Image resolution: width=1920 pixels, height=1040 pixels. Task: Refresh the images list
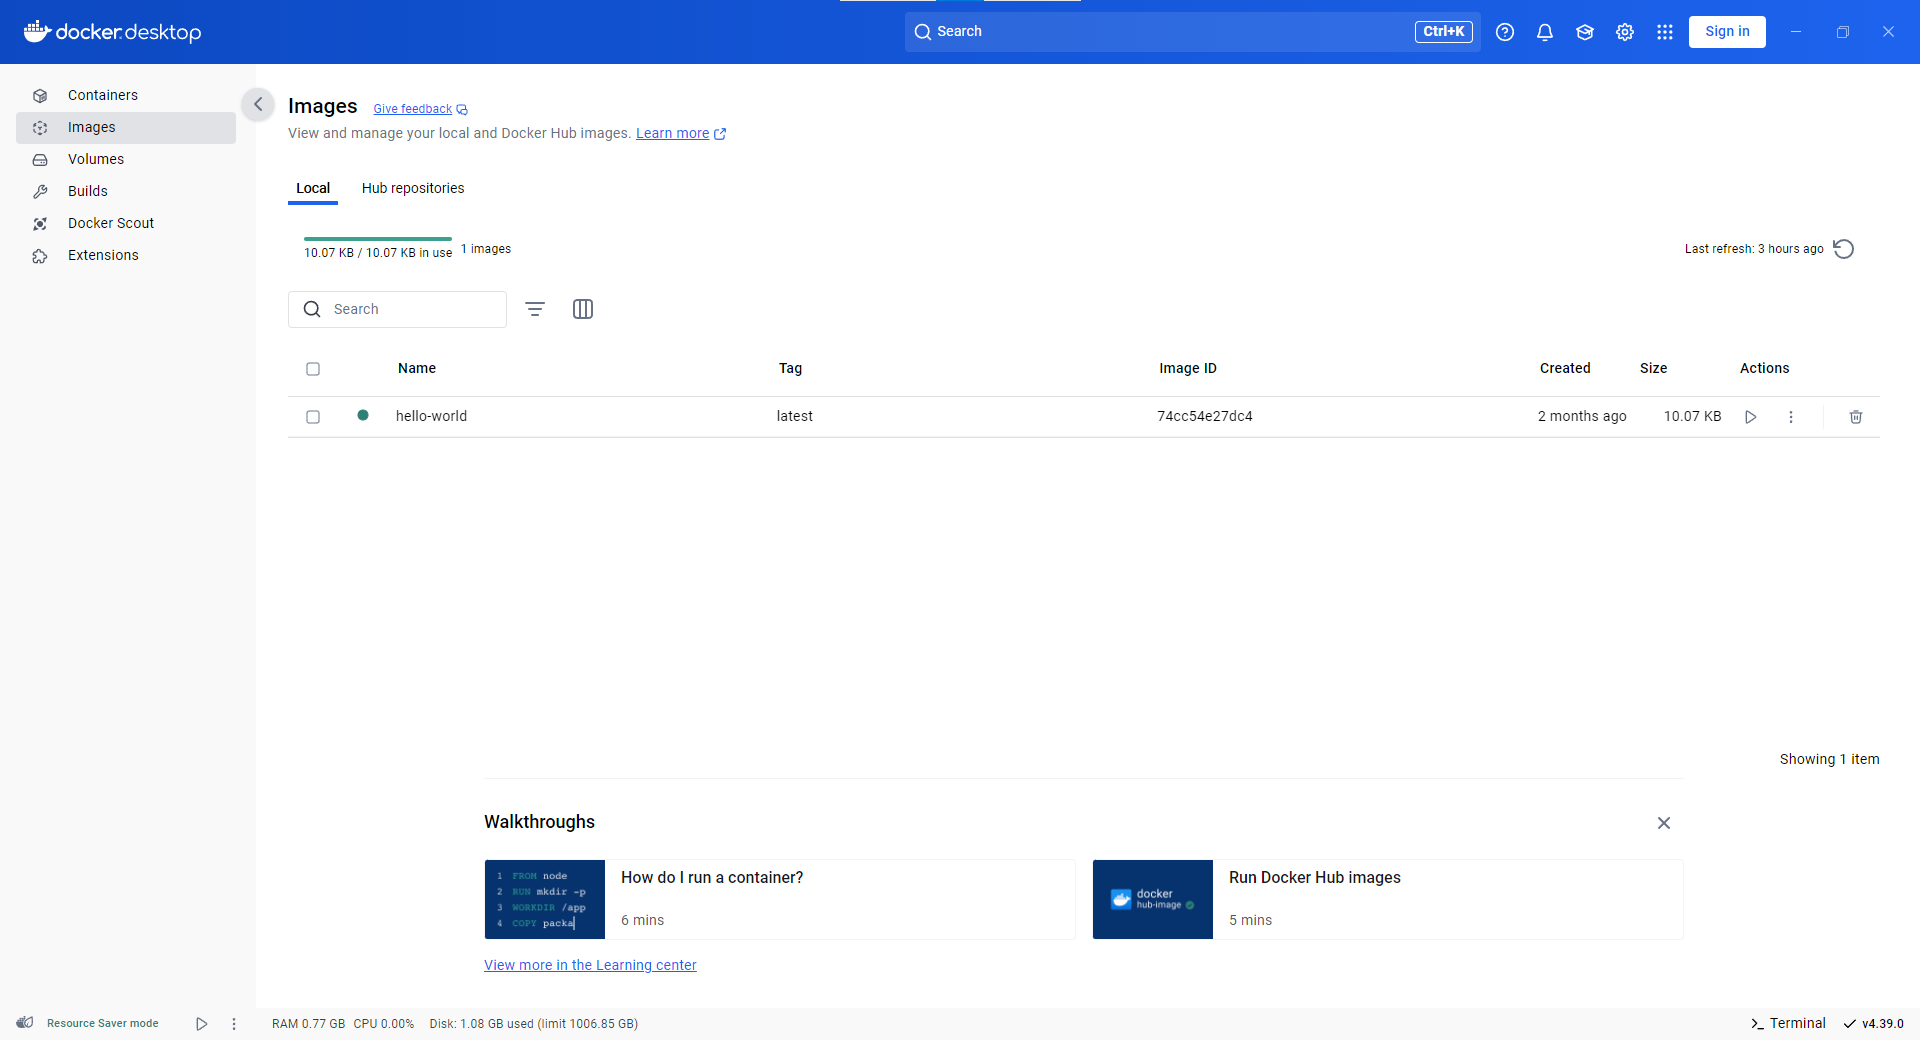[1844, 249]
